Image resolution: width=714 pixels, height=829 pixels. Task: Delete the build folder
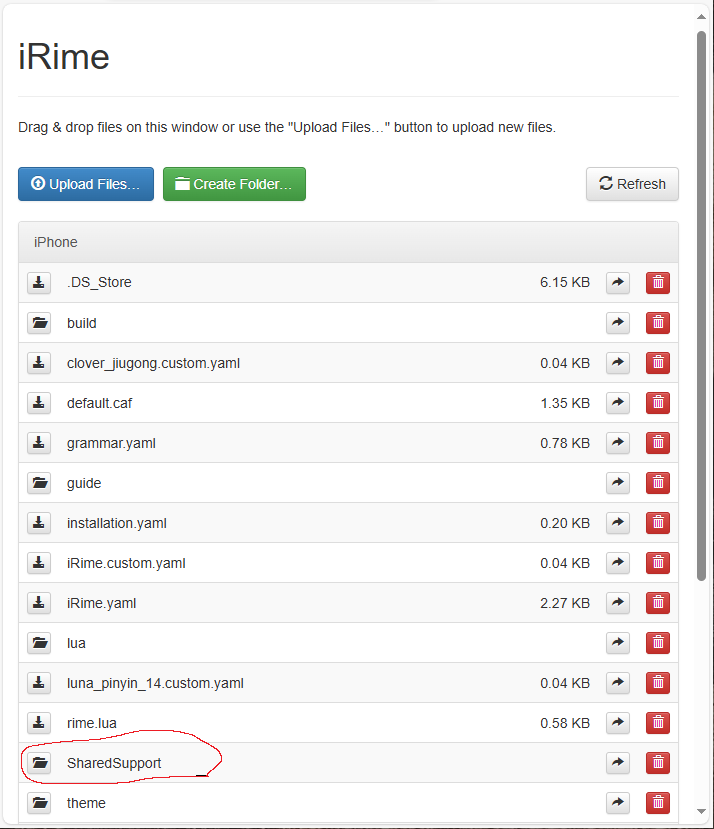click(658, 323)
